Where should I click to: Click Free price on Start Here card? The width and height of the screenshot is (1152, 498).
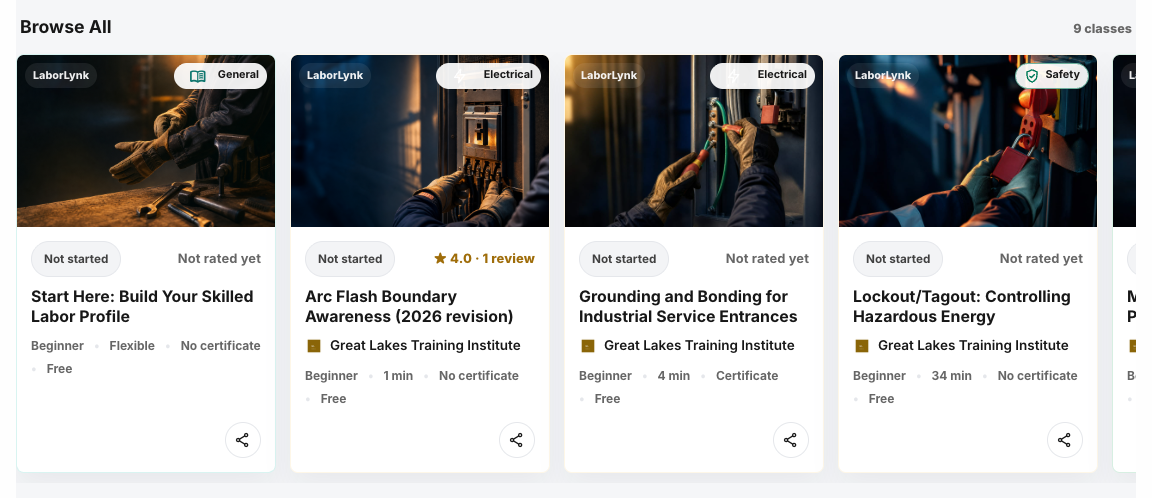(60, 369)
